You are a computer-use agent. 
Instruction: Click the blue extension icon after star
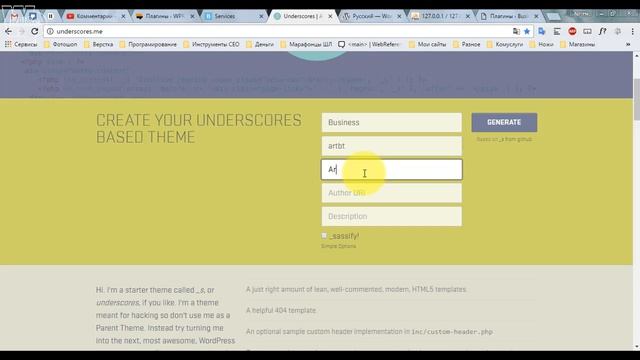coord(542,31)
